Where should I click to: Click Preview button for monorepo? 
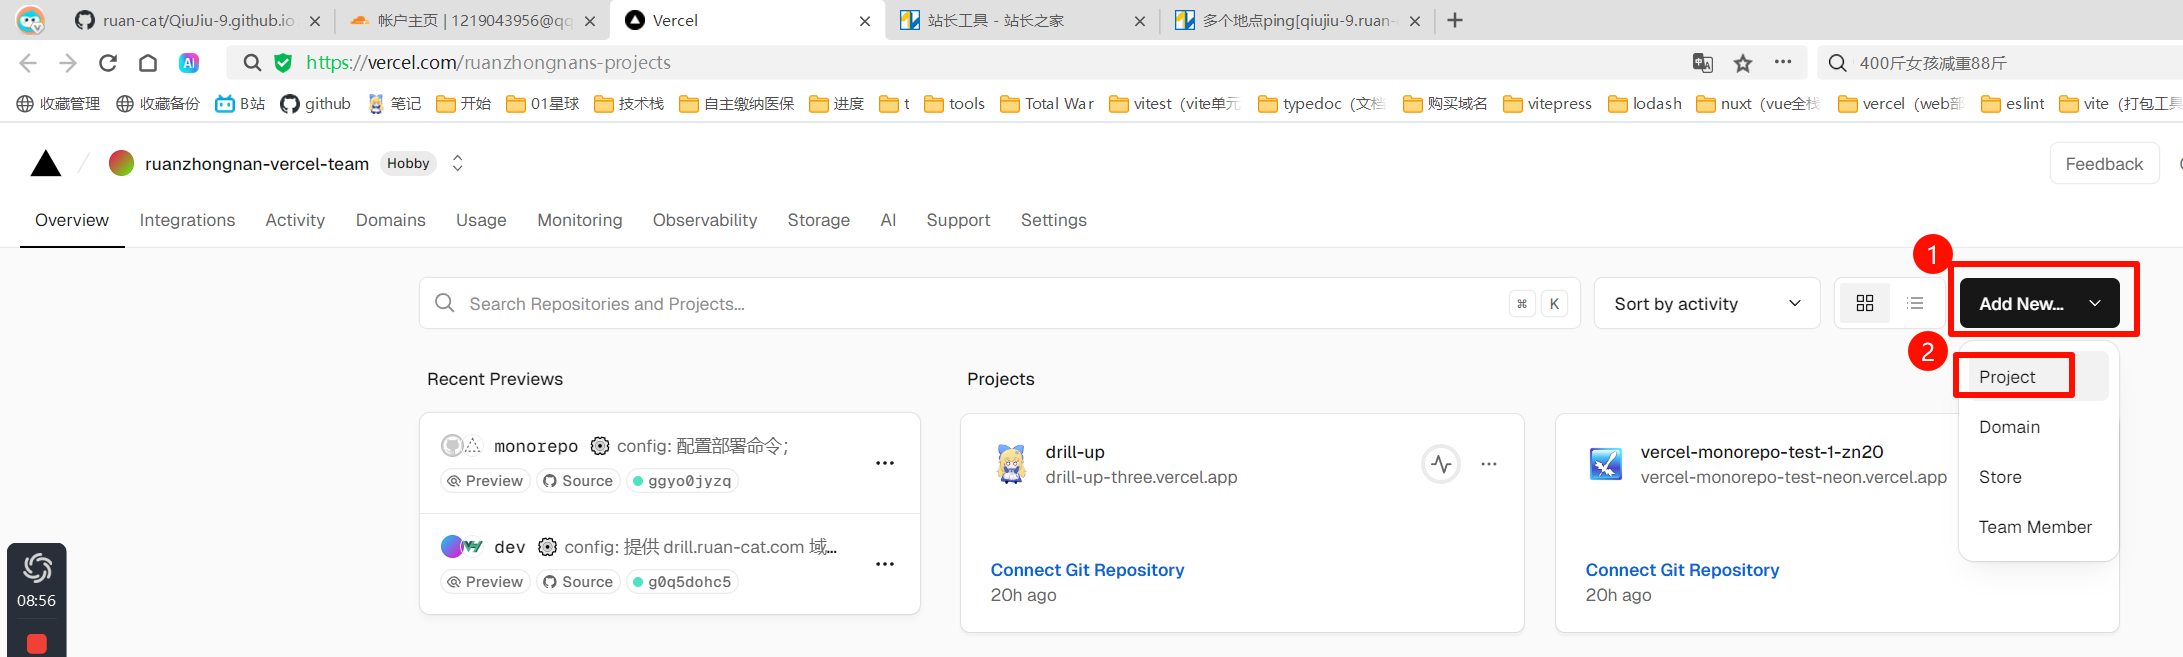coord(485,481)
